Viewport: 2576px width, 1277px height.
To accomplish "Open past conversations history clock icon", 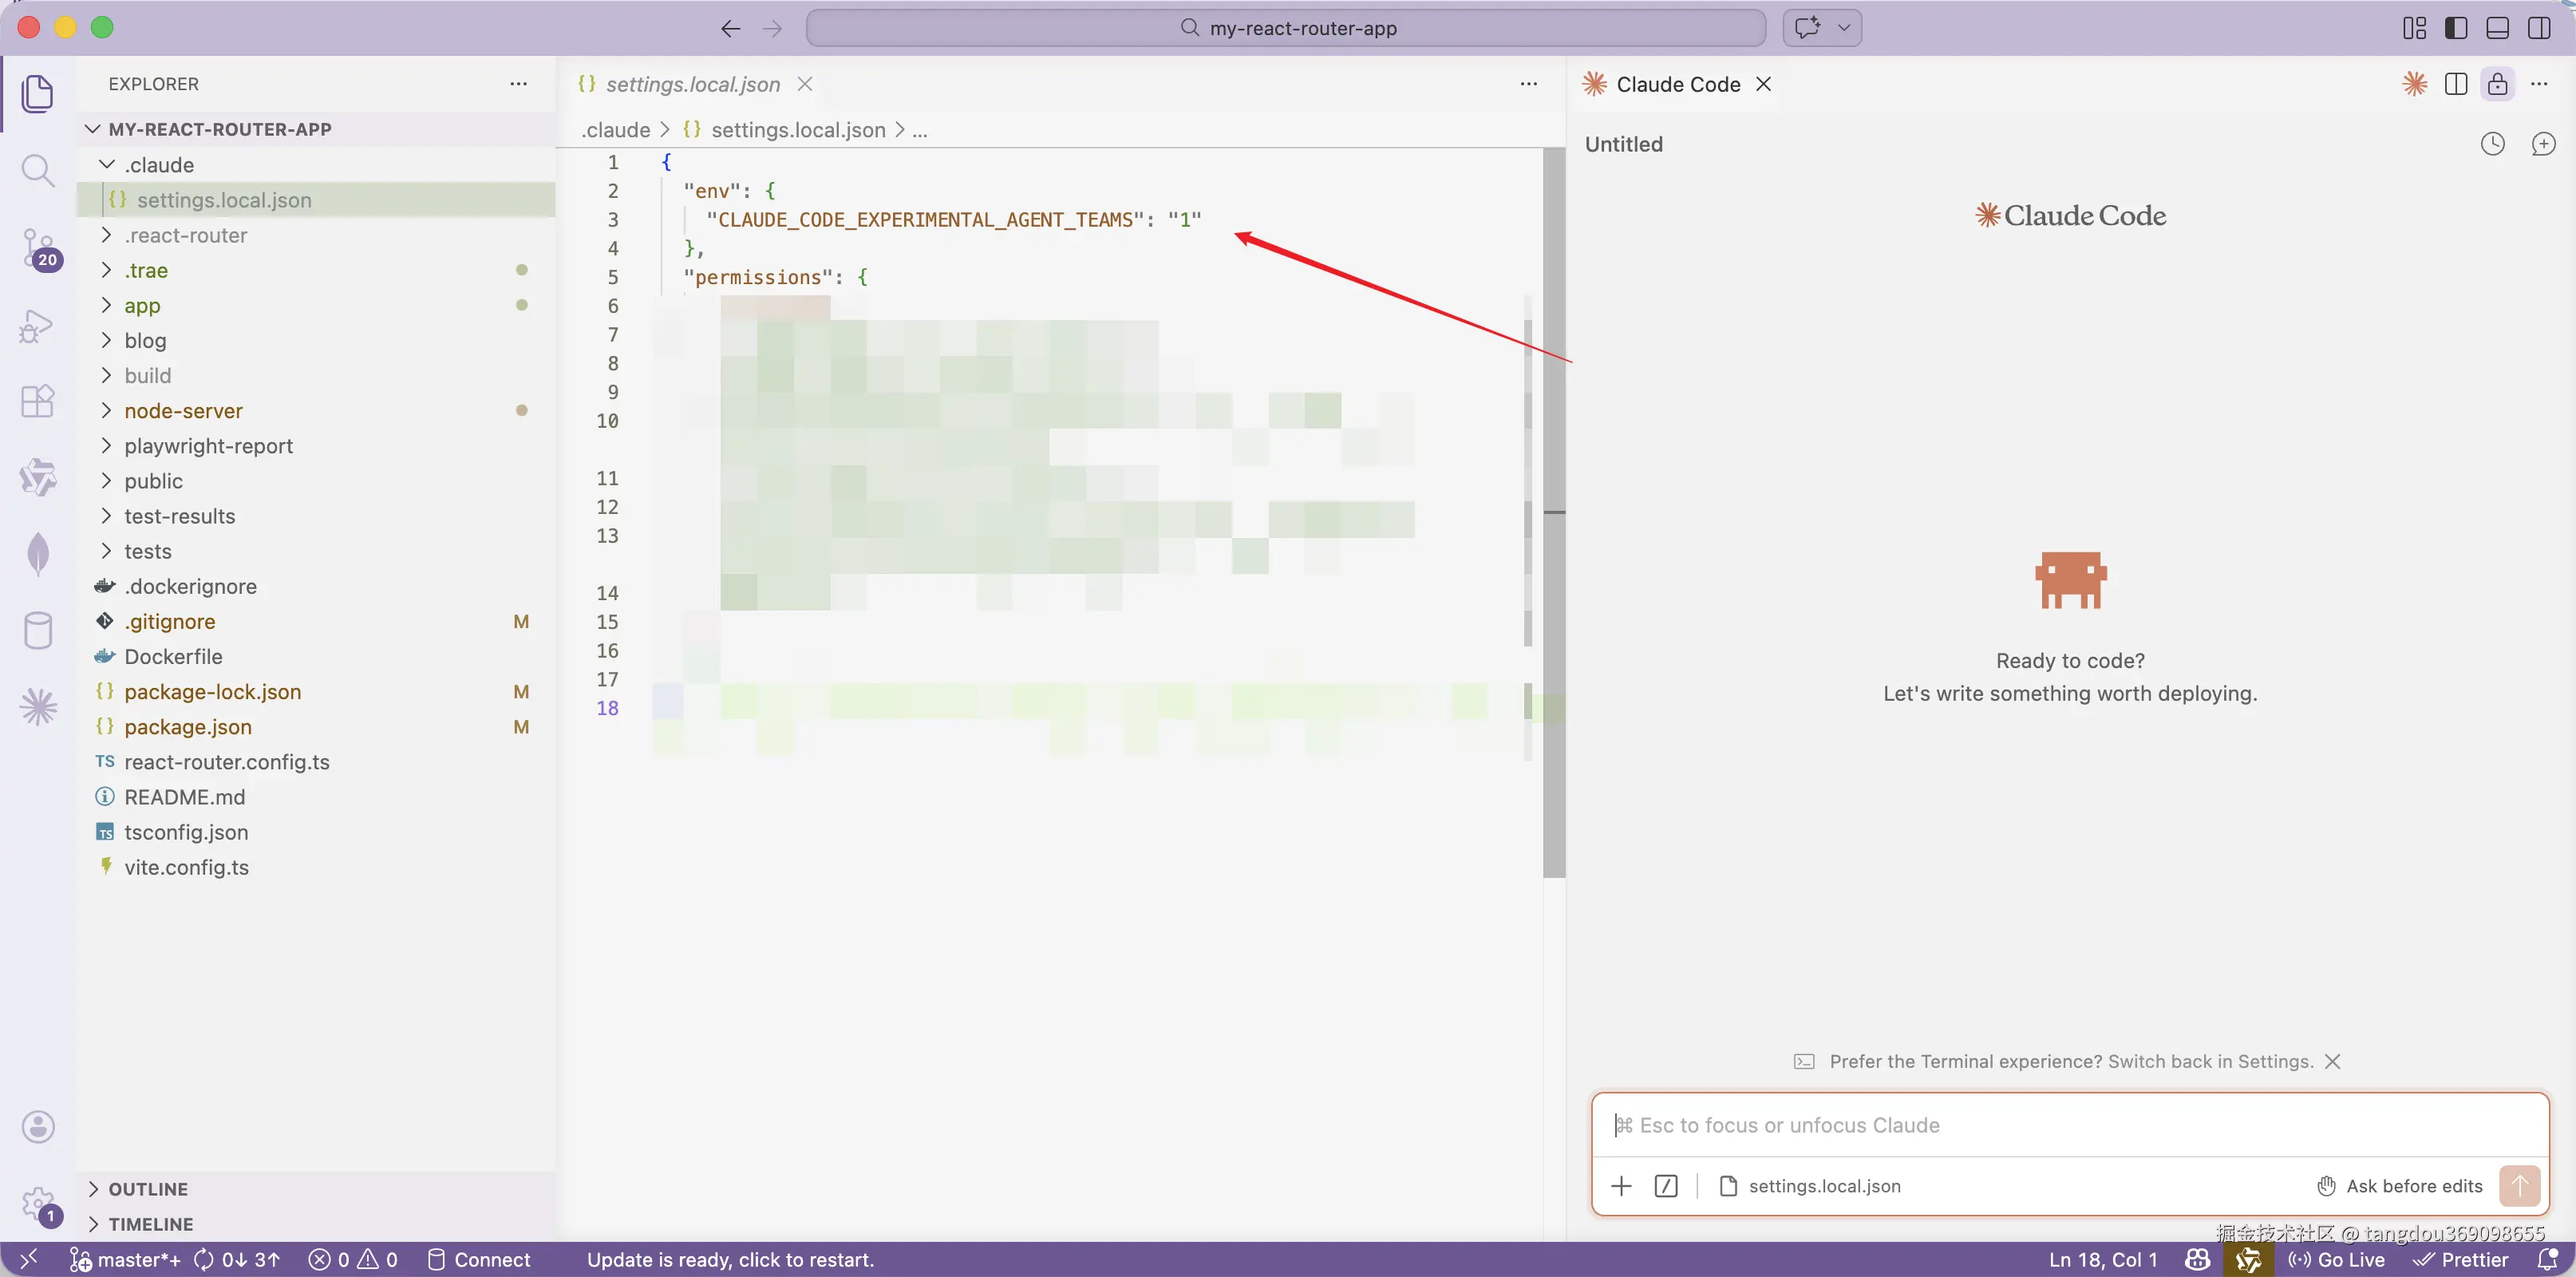I will (2492, 144).
